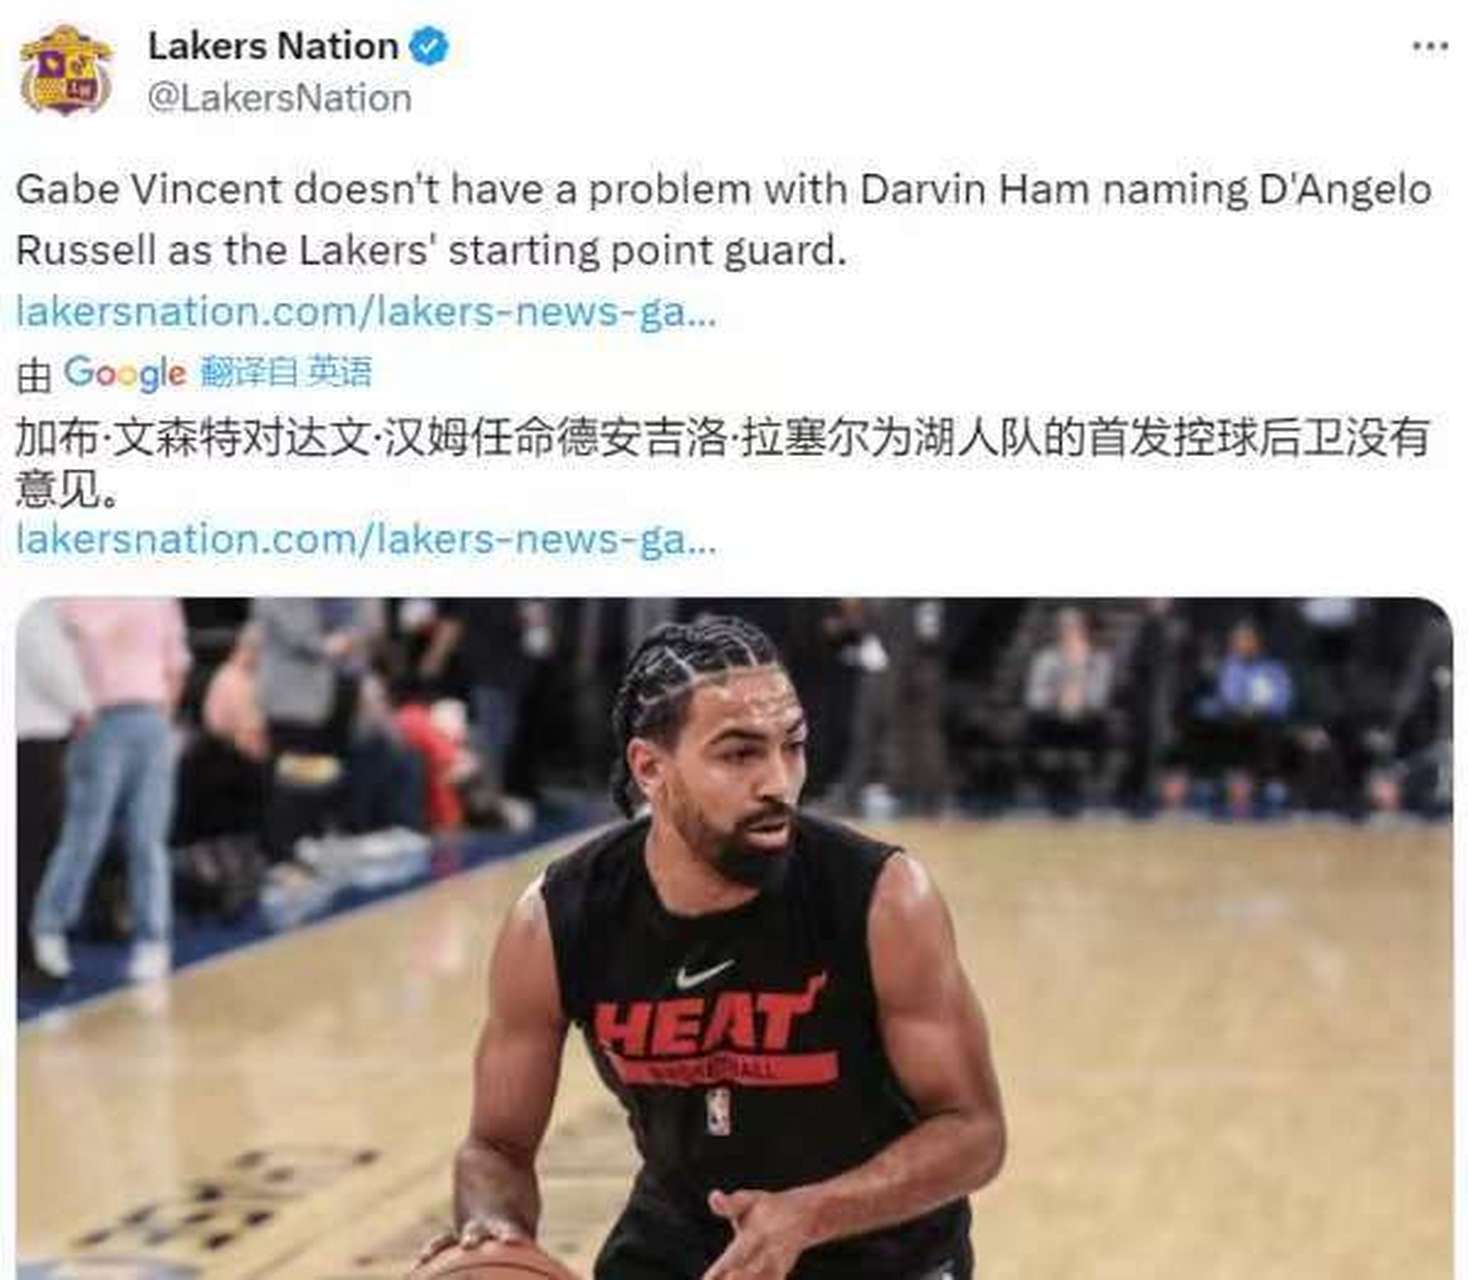This screenshot has width=1468, height=1280.
Task: Click the Lakers Nation display name
Action: pyautogui.click(x=273, y=46)
